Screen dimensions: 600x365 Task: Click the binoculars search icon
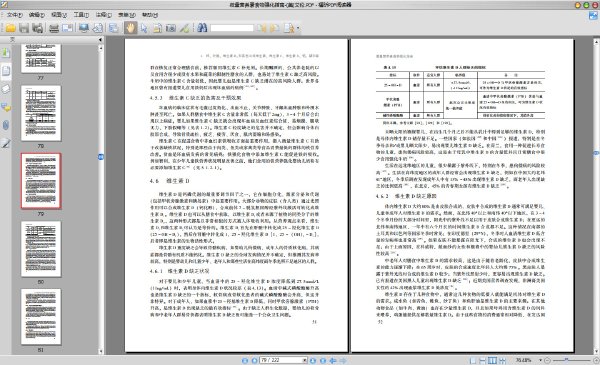tap(202, 28)
